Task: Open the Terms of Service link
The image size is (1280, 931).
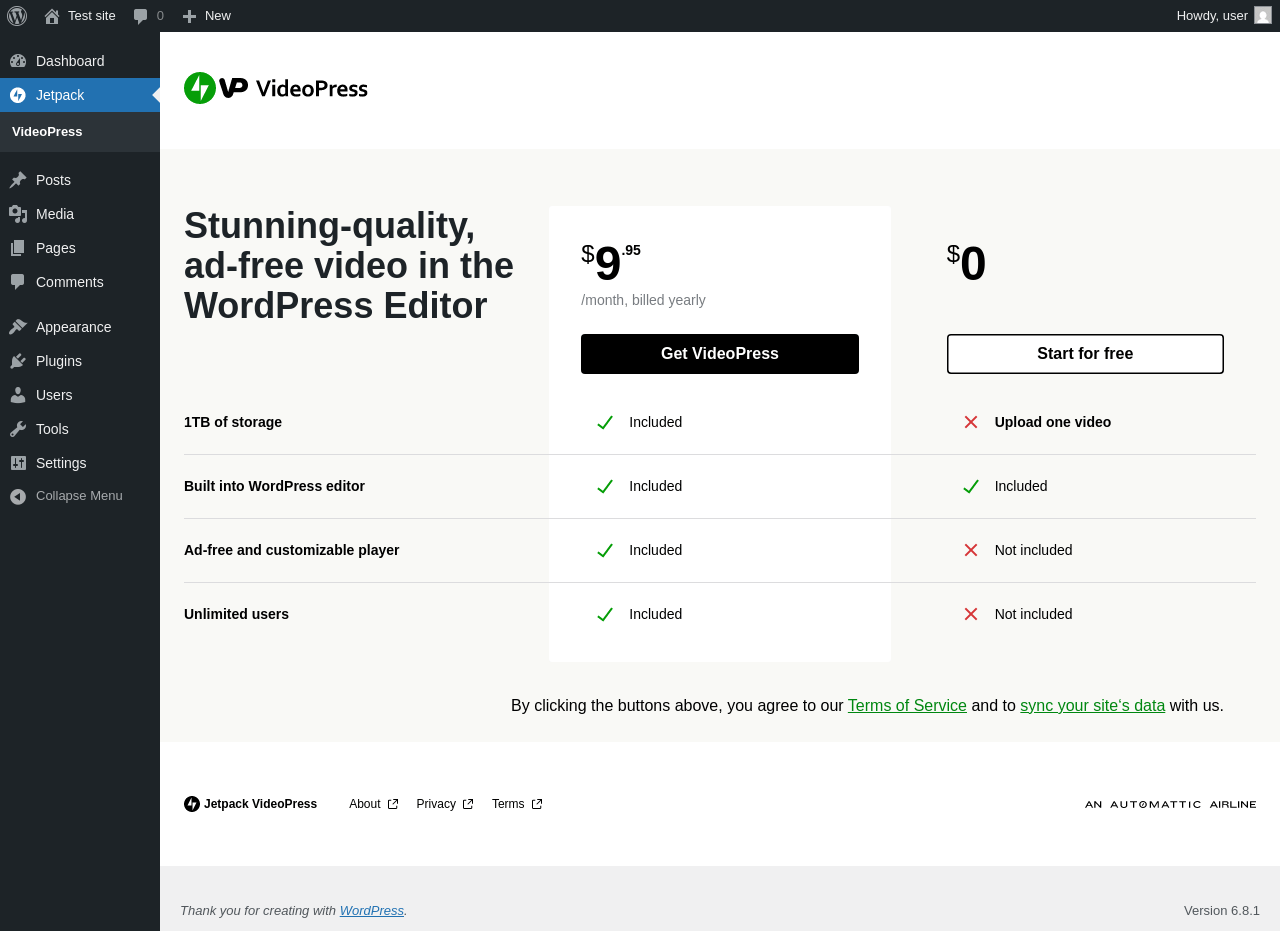Action: [907, 706]
